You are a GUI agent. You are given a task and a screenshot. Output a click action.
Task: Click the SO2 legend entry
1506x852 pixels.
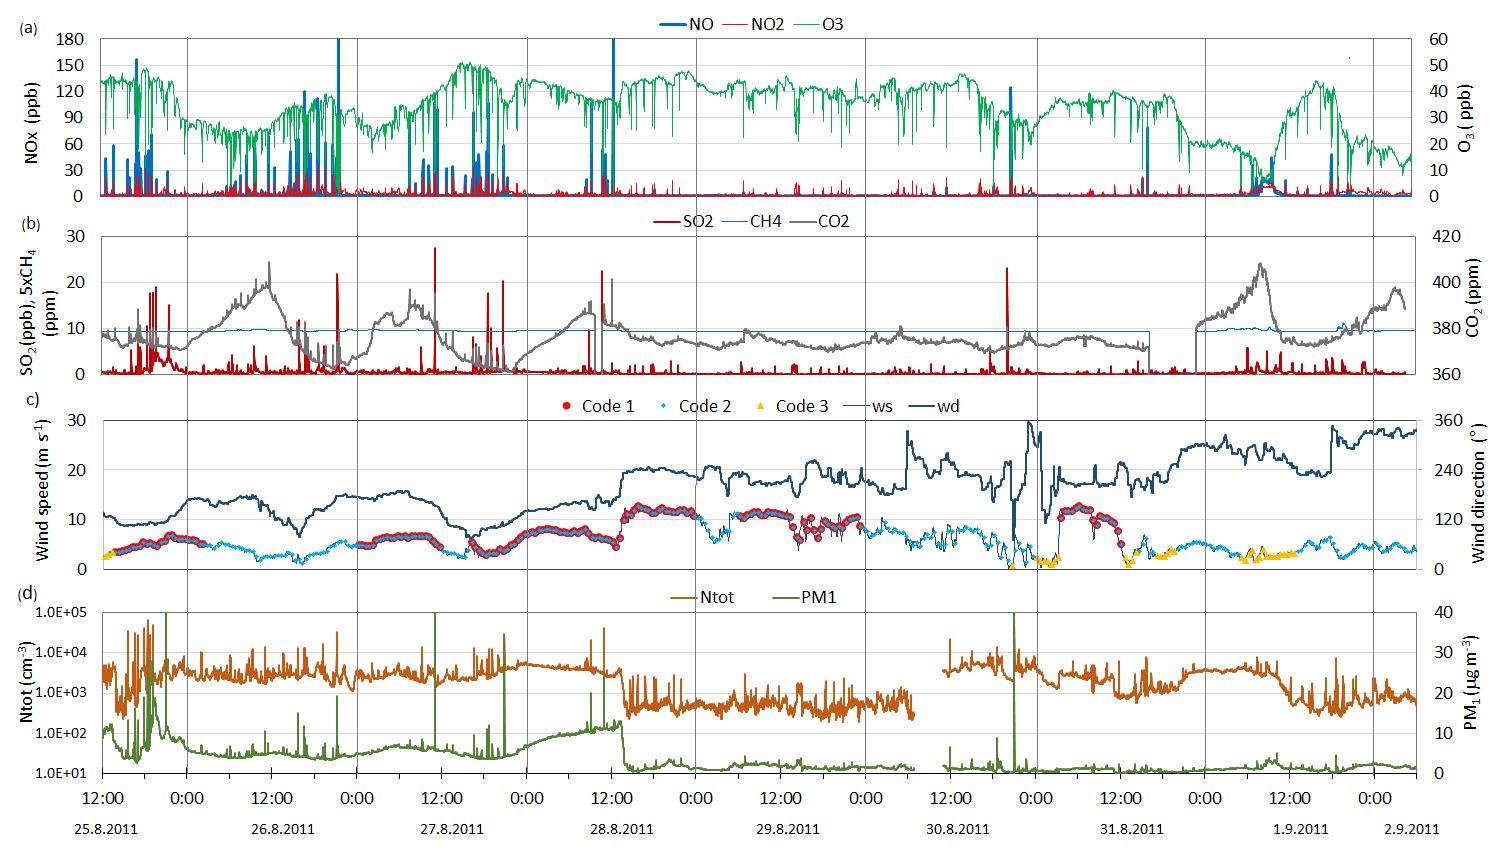click(697, 221)
